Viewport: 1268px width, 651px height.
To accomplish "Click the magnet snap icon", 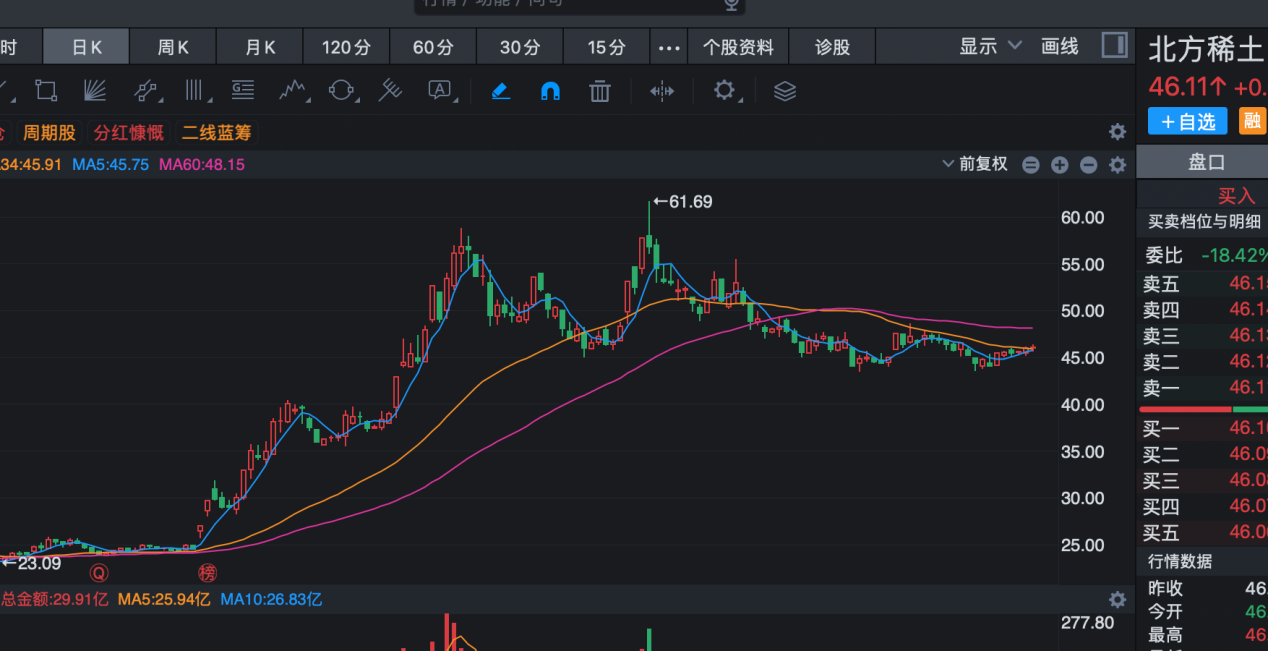I will 550,91.
